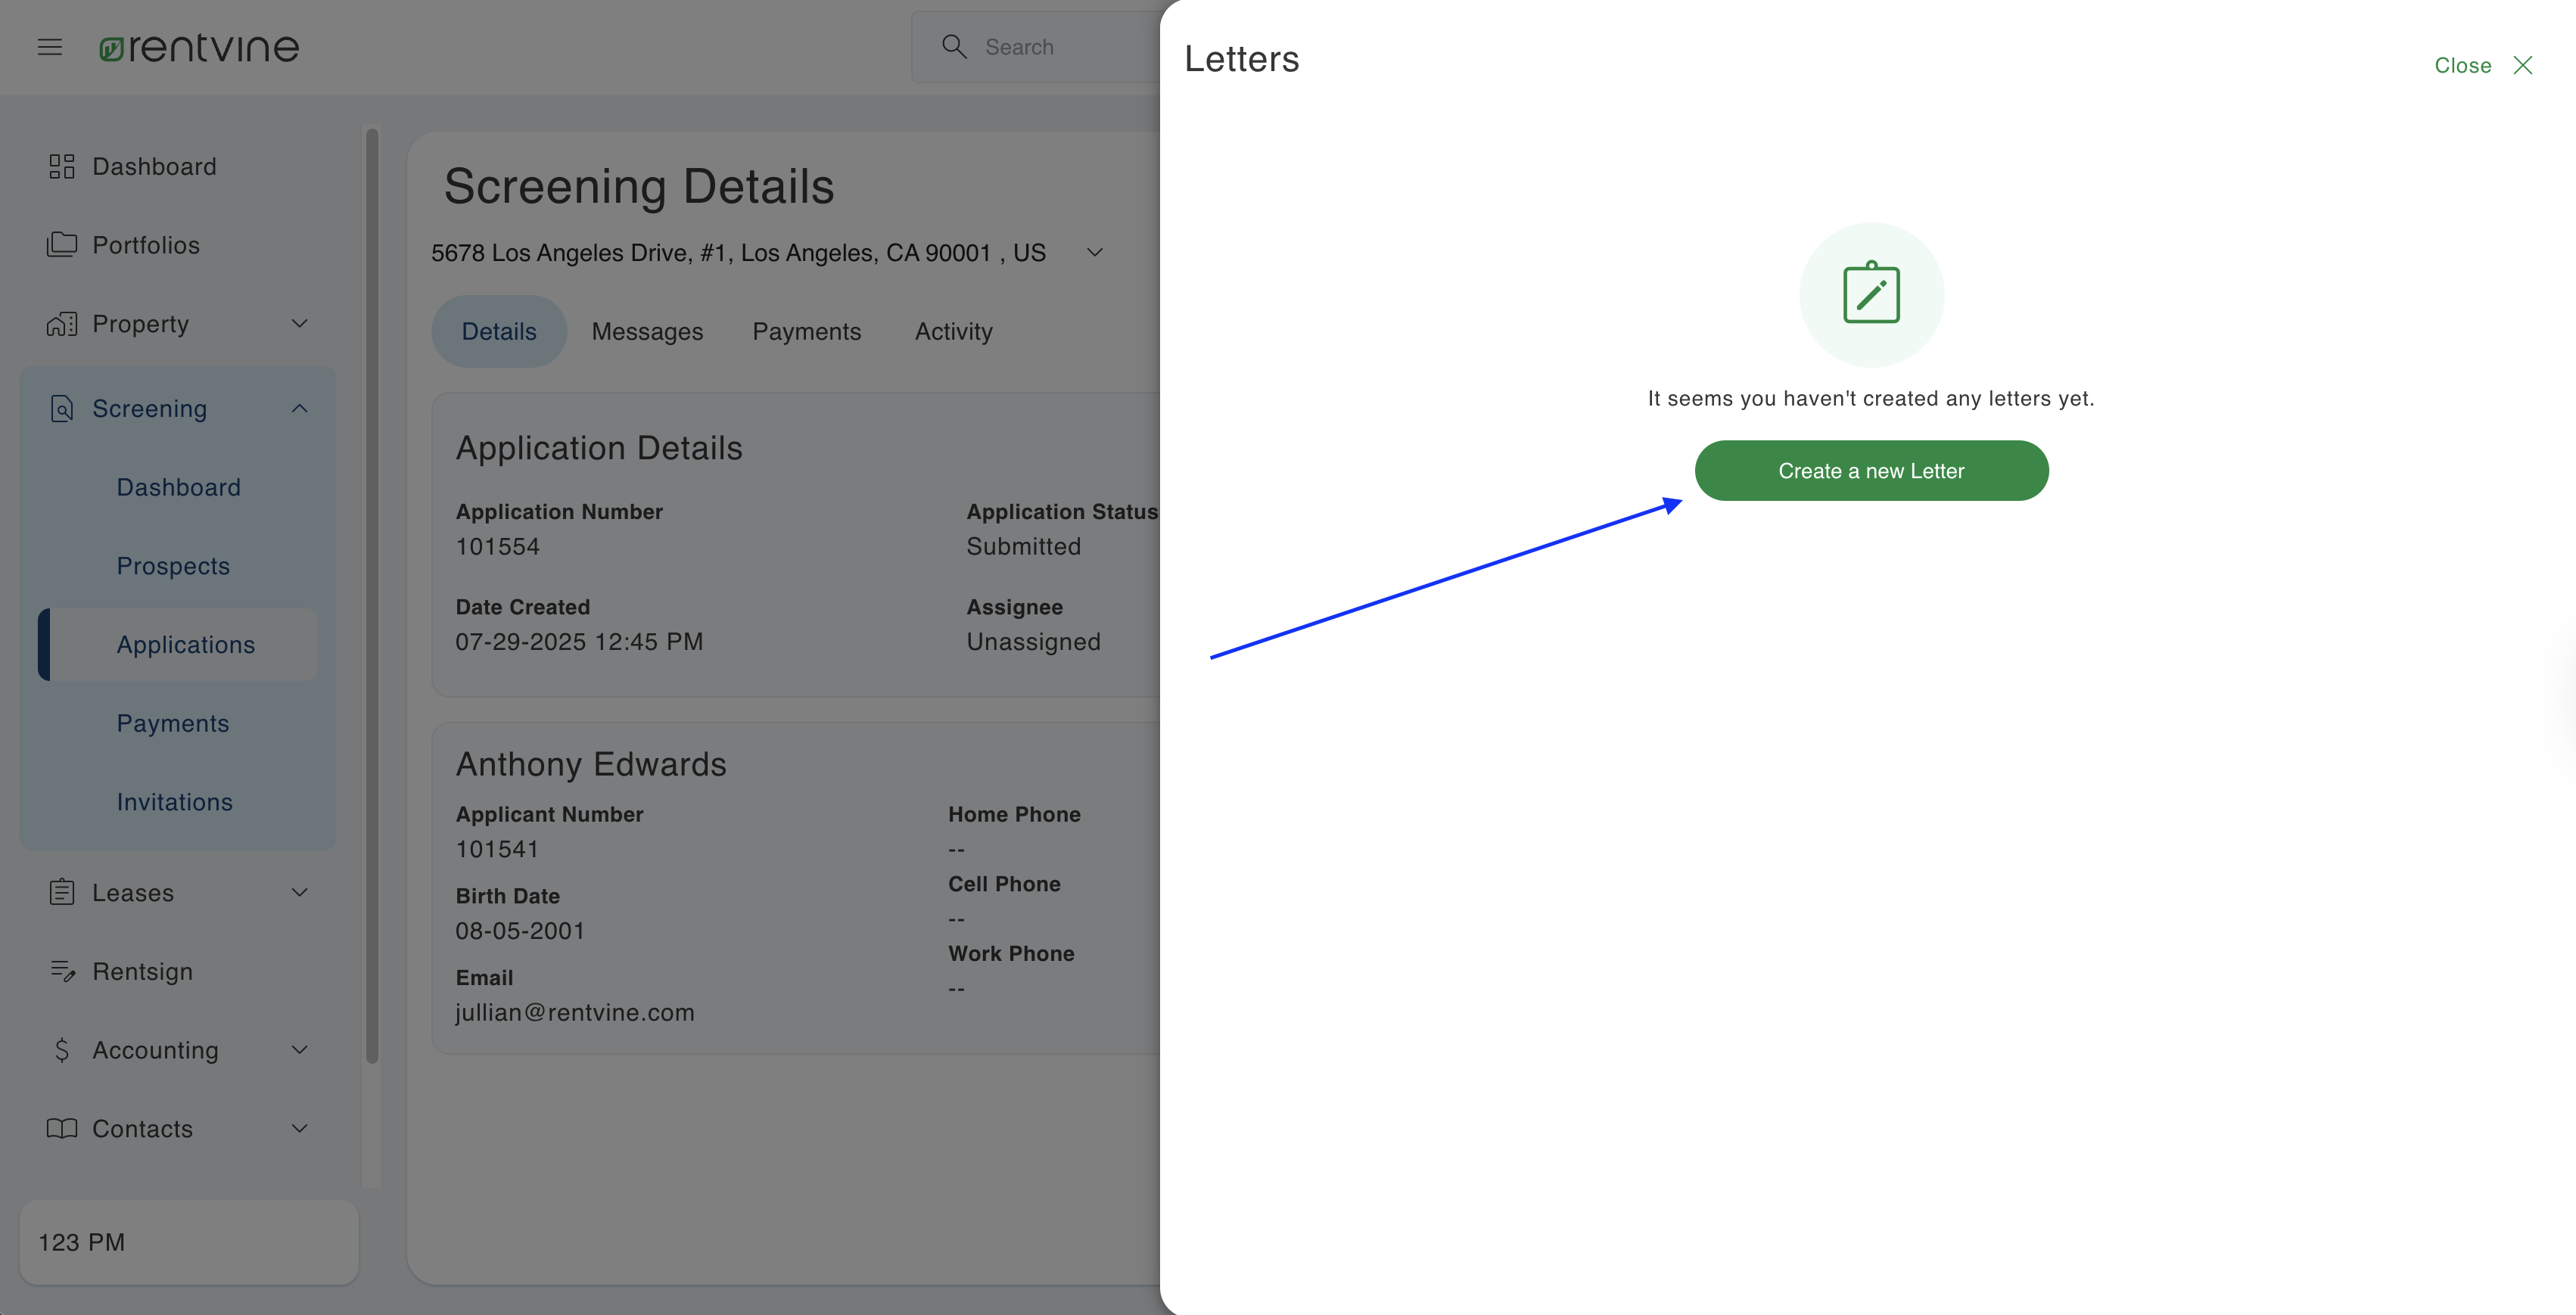
Task: Open the hamburger menu icon
Action: click(50, 47)
